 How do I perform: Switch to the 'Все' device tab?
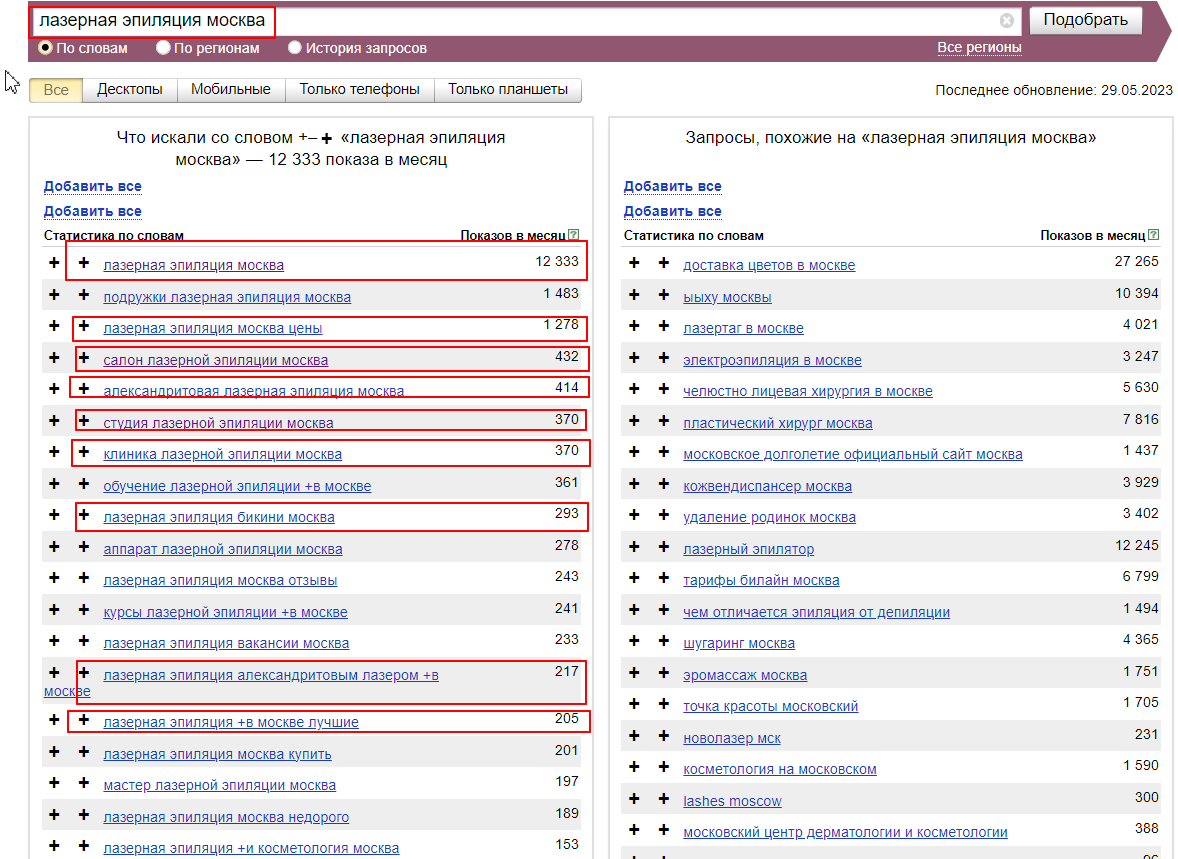coord(56,90)
